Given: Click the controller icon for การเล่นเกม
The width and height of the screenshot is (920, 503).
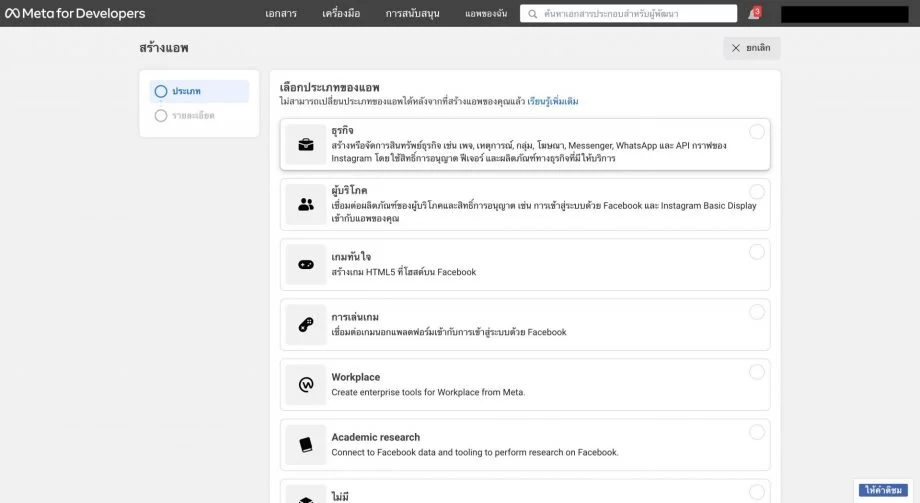Looking at the screenshot, I should tap(306, 325).
